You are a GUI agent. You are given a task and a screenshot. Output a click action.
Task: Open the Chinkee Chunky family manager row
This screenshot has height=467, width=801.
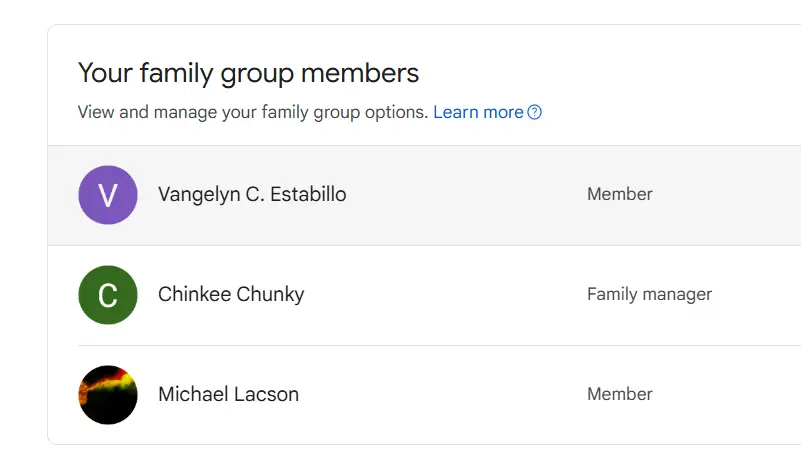tap(424, 295)
